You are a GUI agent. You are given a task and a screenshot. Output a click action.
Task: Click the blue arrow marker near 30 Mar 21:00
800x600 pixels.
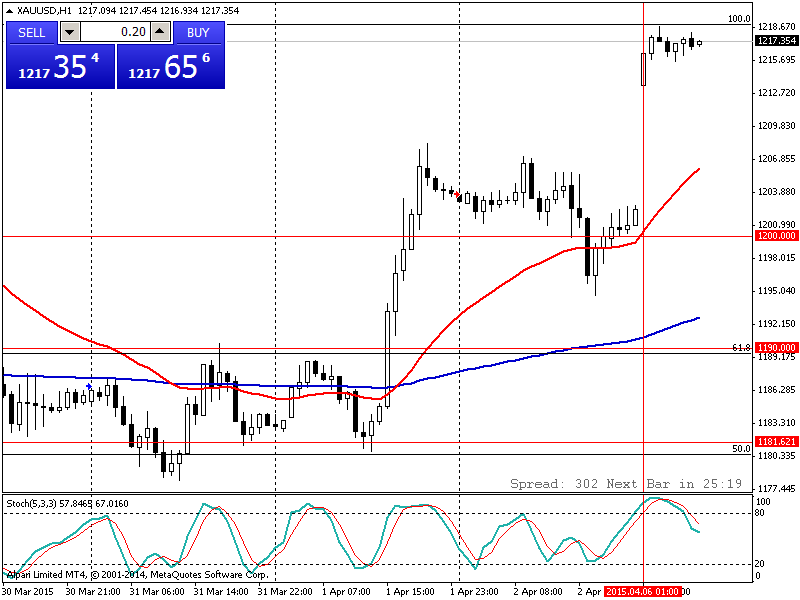[89, 386]
